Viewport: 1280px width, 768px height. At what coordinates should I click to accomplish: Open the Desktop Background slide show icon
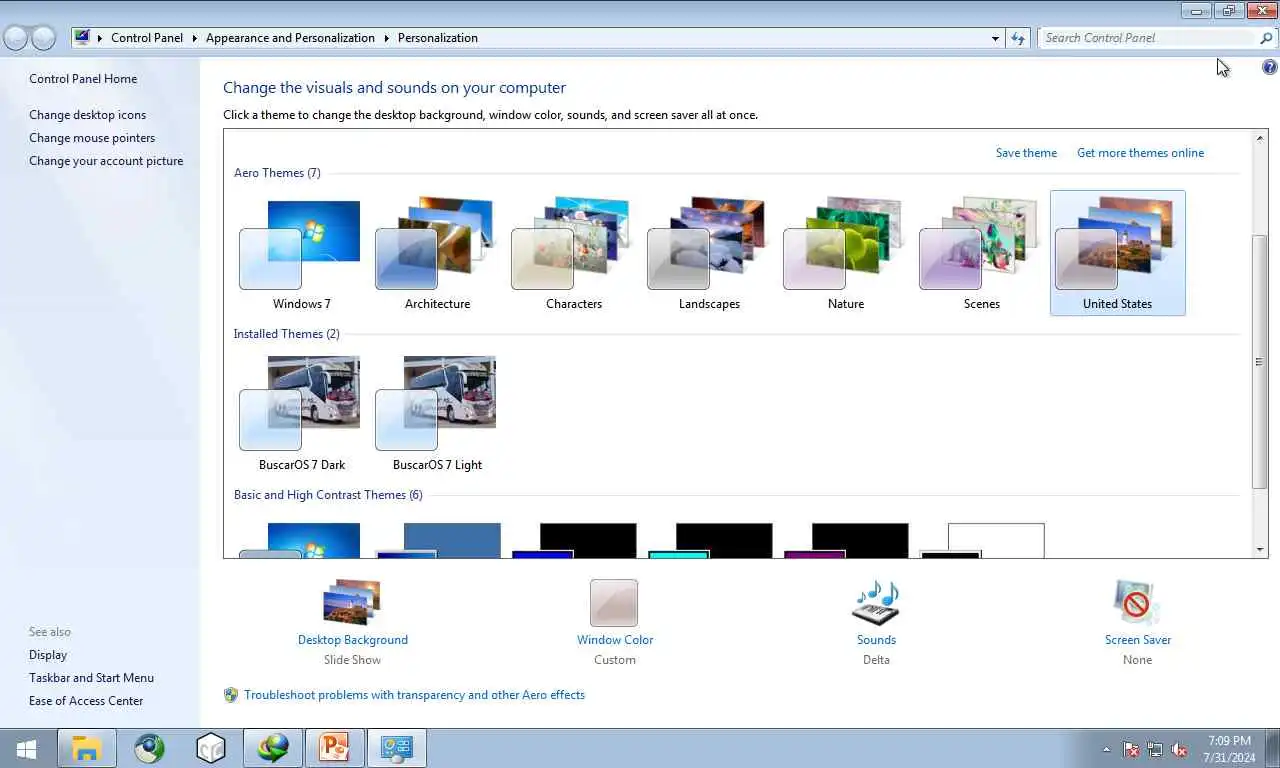pos(352,603)
